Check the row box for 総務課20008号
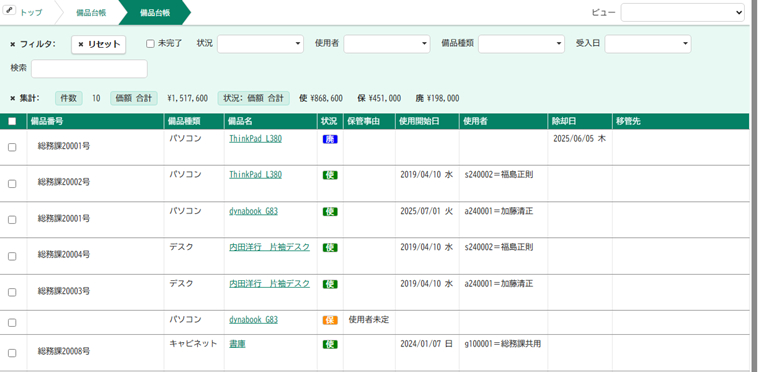759x372 pixels. point(12,353)
